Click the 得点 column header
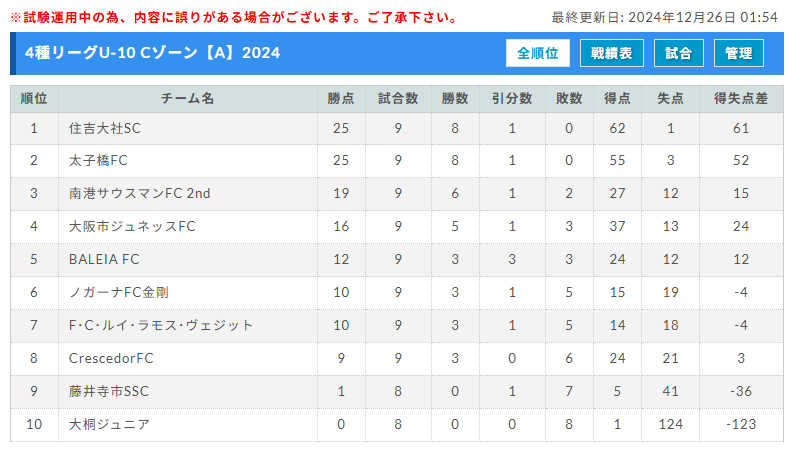 click(617, 99)
